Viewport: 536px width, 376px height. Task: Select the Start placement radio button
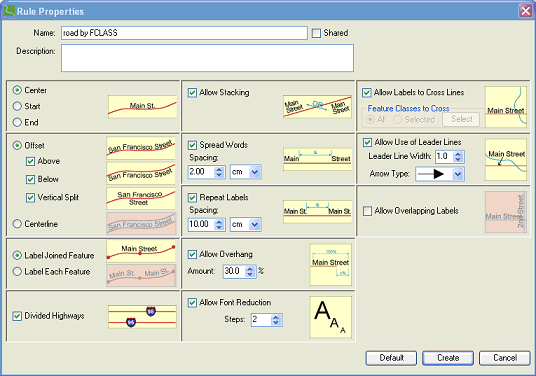[17, 106]
